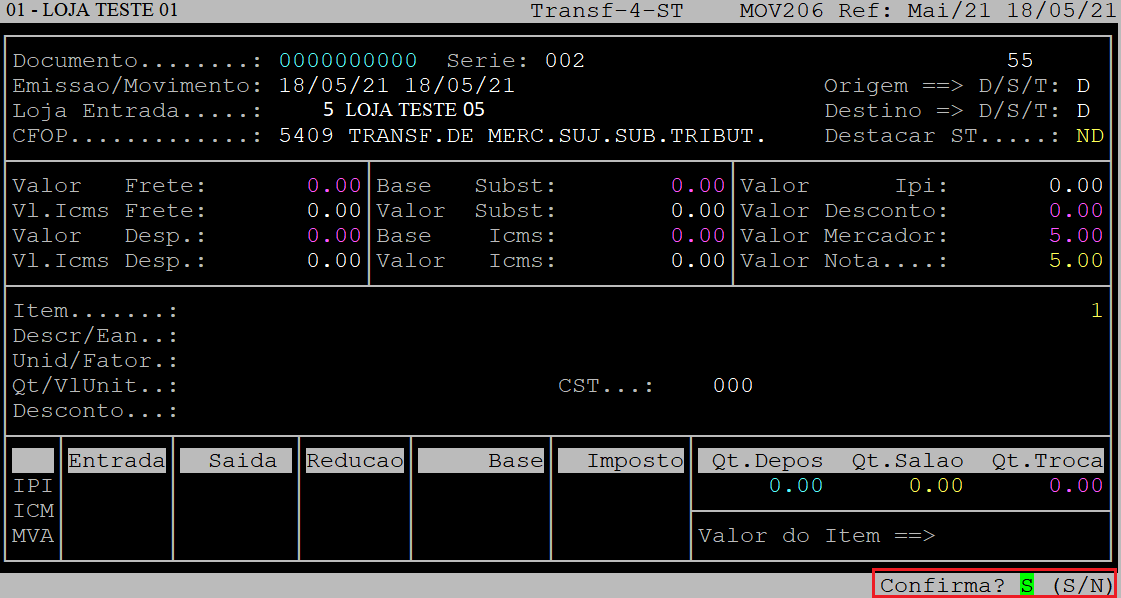
Task: Click the Serie field showing 002
Action: (565, 61)
